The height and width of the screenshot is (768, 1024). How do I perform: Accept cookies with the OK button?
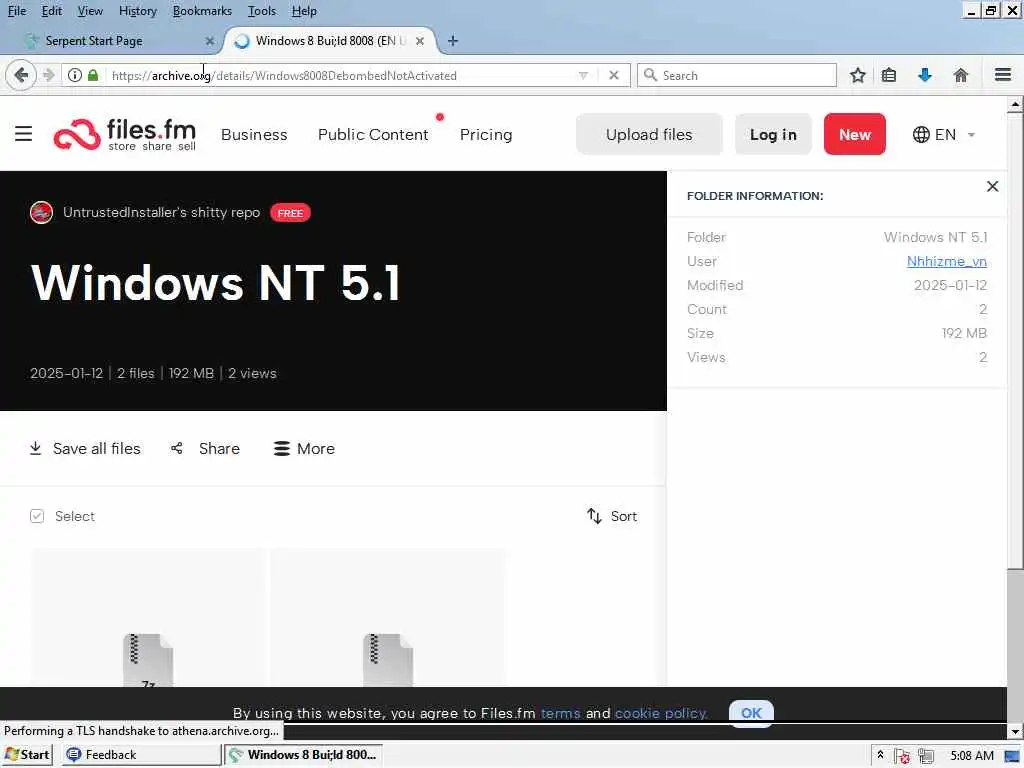point(751,712)
